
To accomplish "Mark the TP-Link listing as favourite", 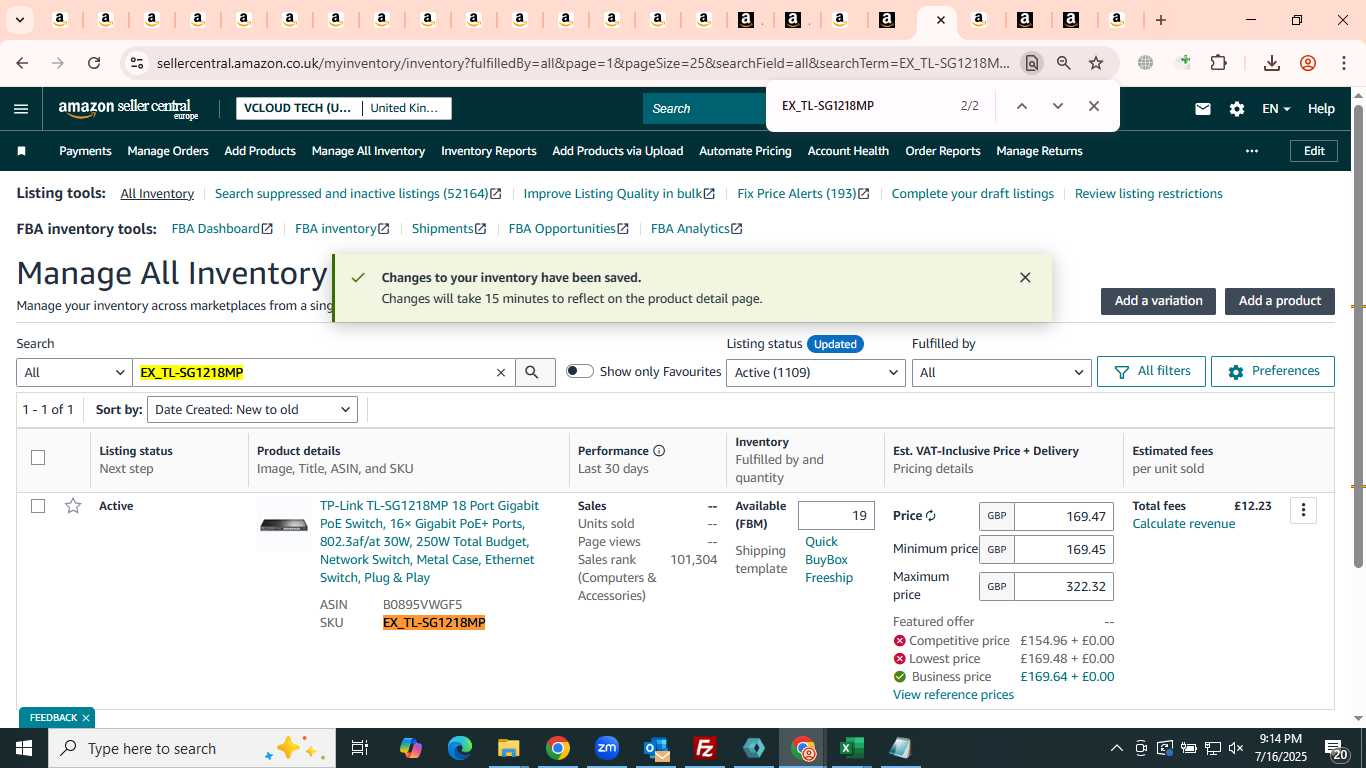I will [73, 506].
